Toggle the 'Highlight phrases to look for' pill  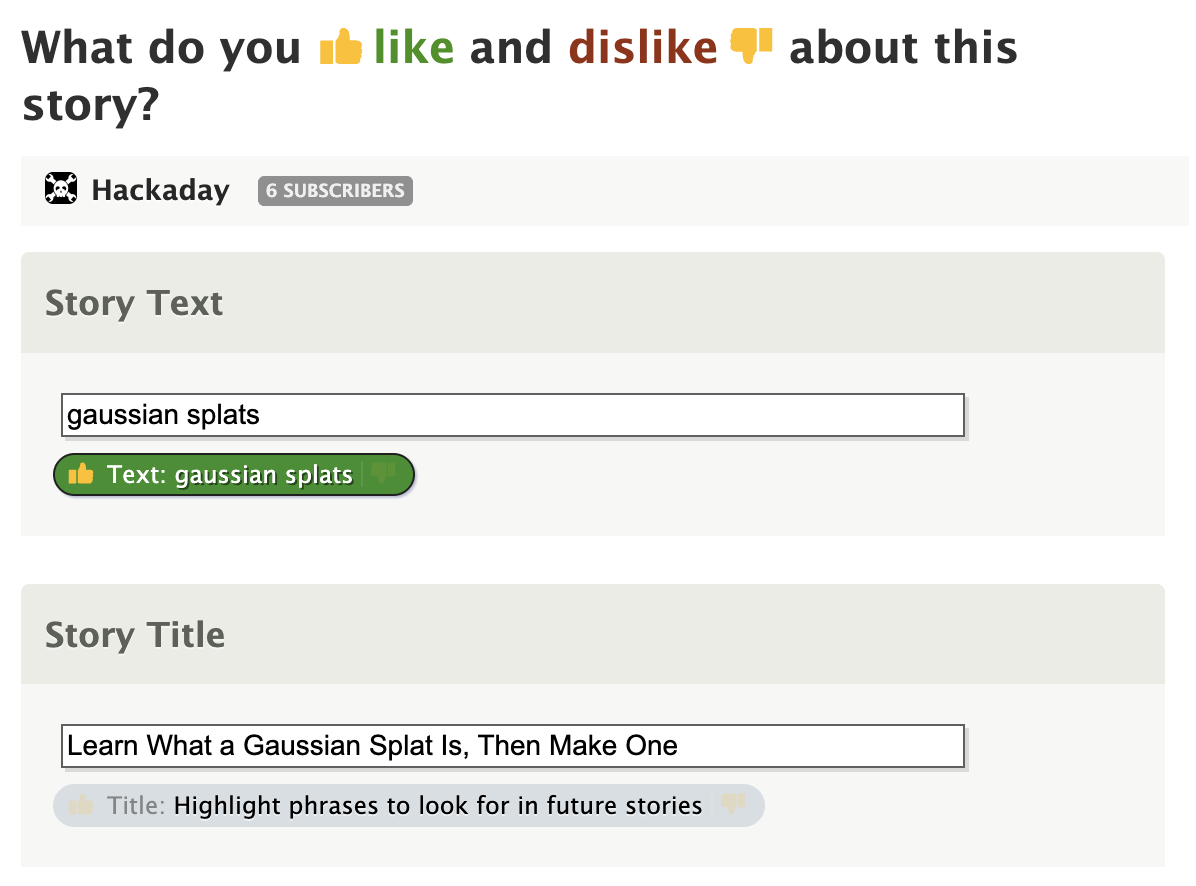438,805
